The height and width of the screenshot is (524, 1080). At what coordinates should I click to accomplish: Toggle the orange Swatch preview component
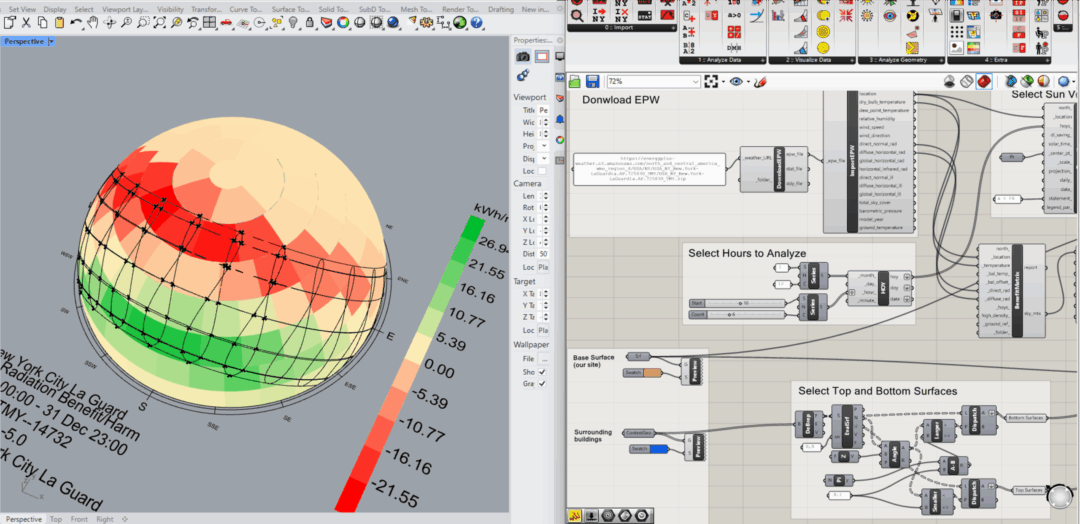click(642, 373)
